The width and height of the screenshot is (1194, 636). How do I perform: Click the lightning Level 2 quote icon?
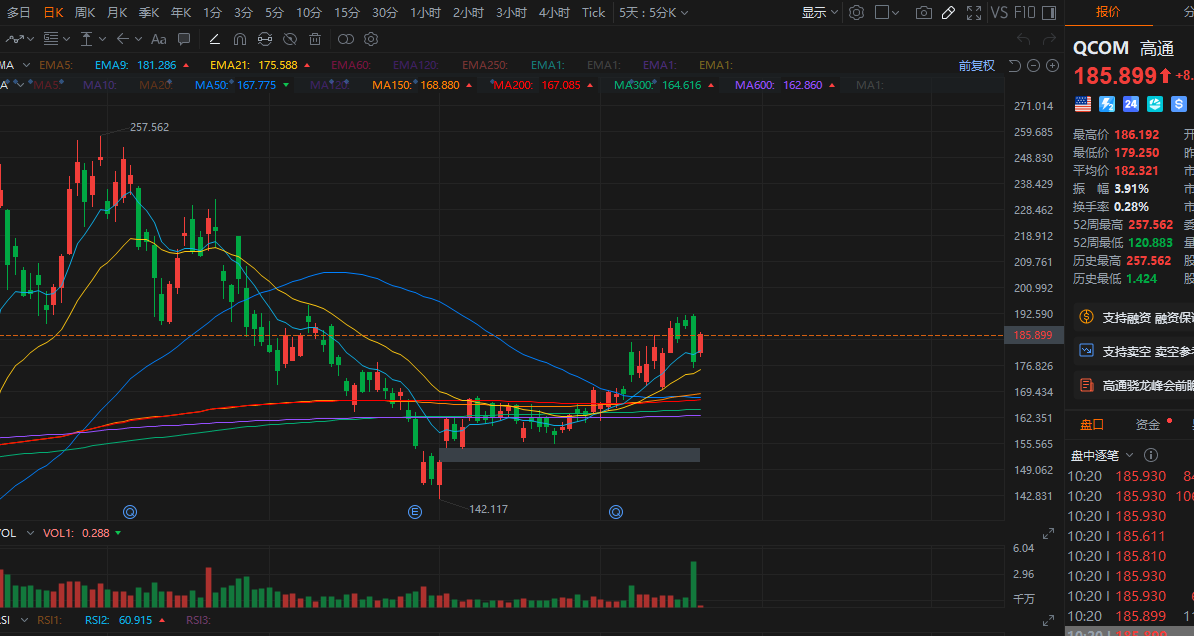pyautogui.click(x=1107, y=104)
